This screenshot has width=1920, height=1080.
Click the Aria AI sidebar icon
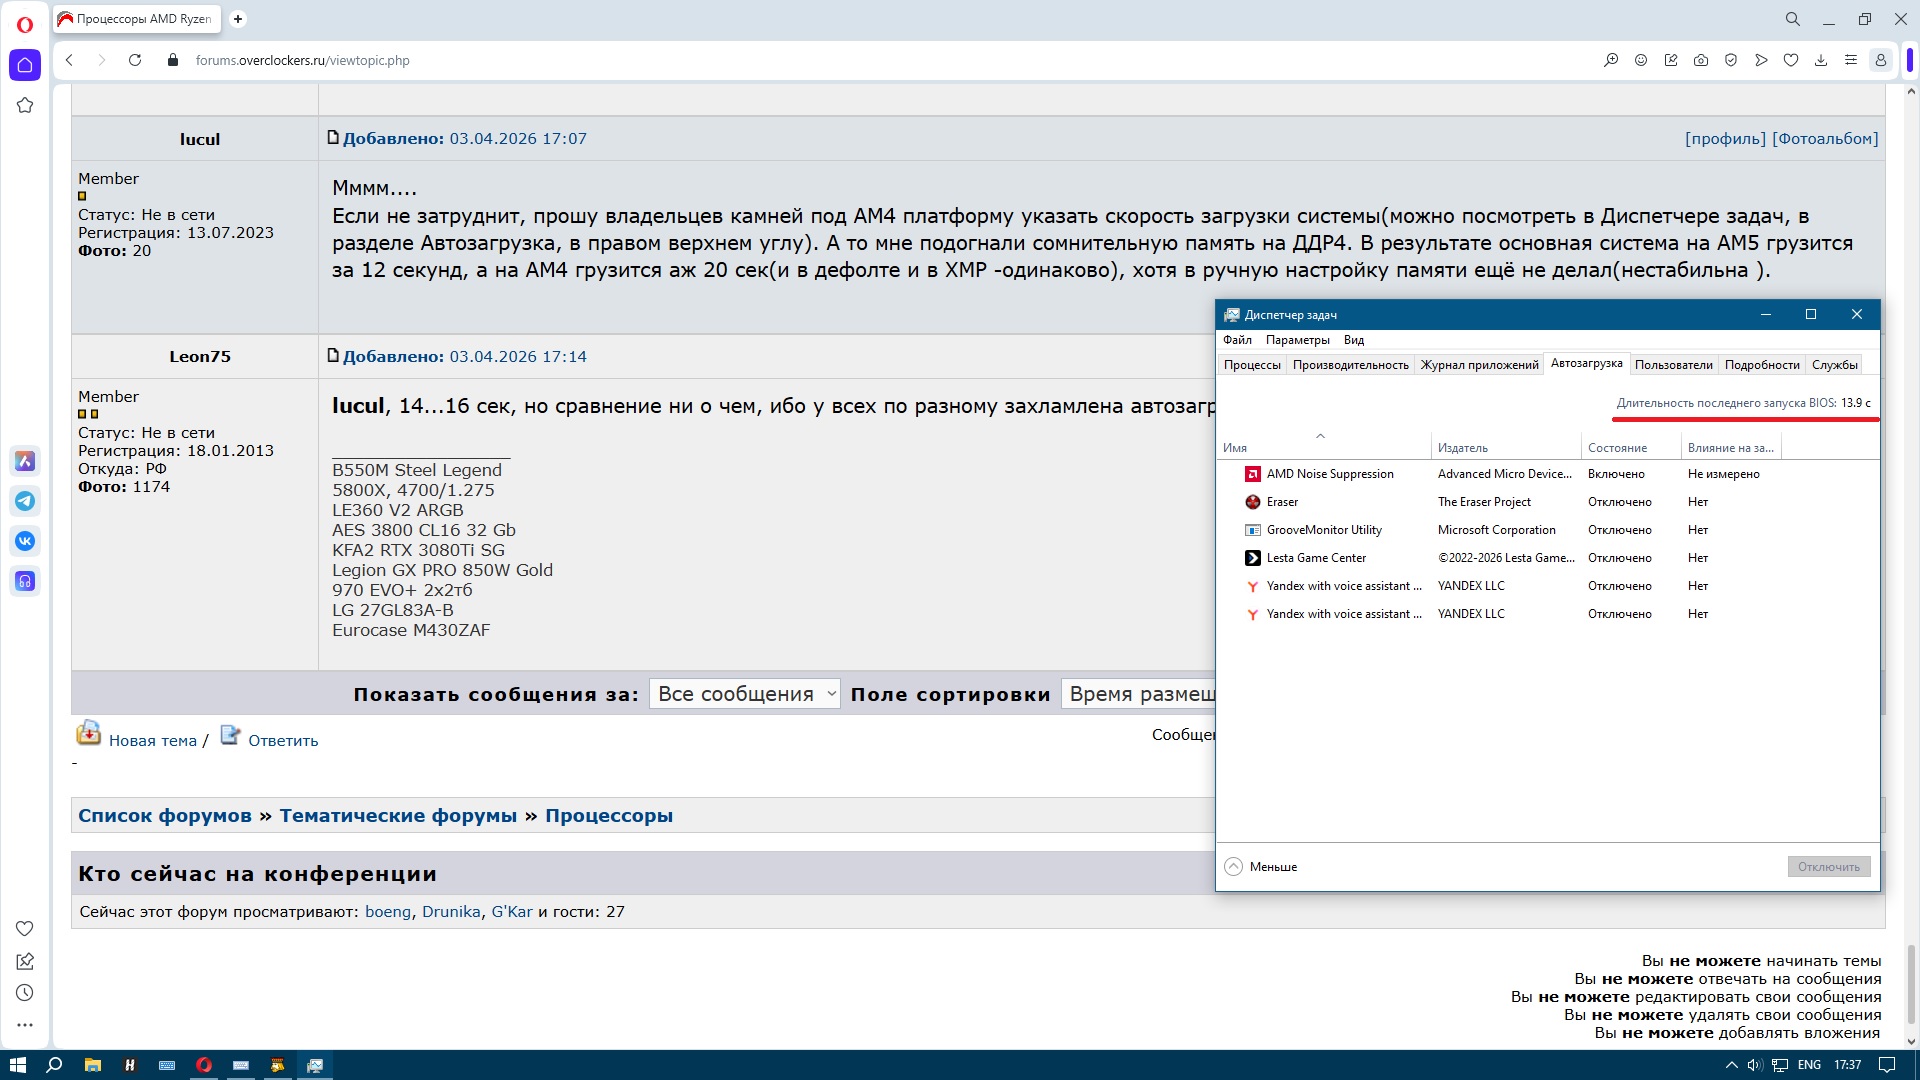pos(25,461)
